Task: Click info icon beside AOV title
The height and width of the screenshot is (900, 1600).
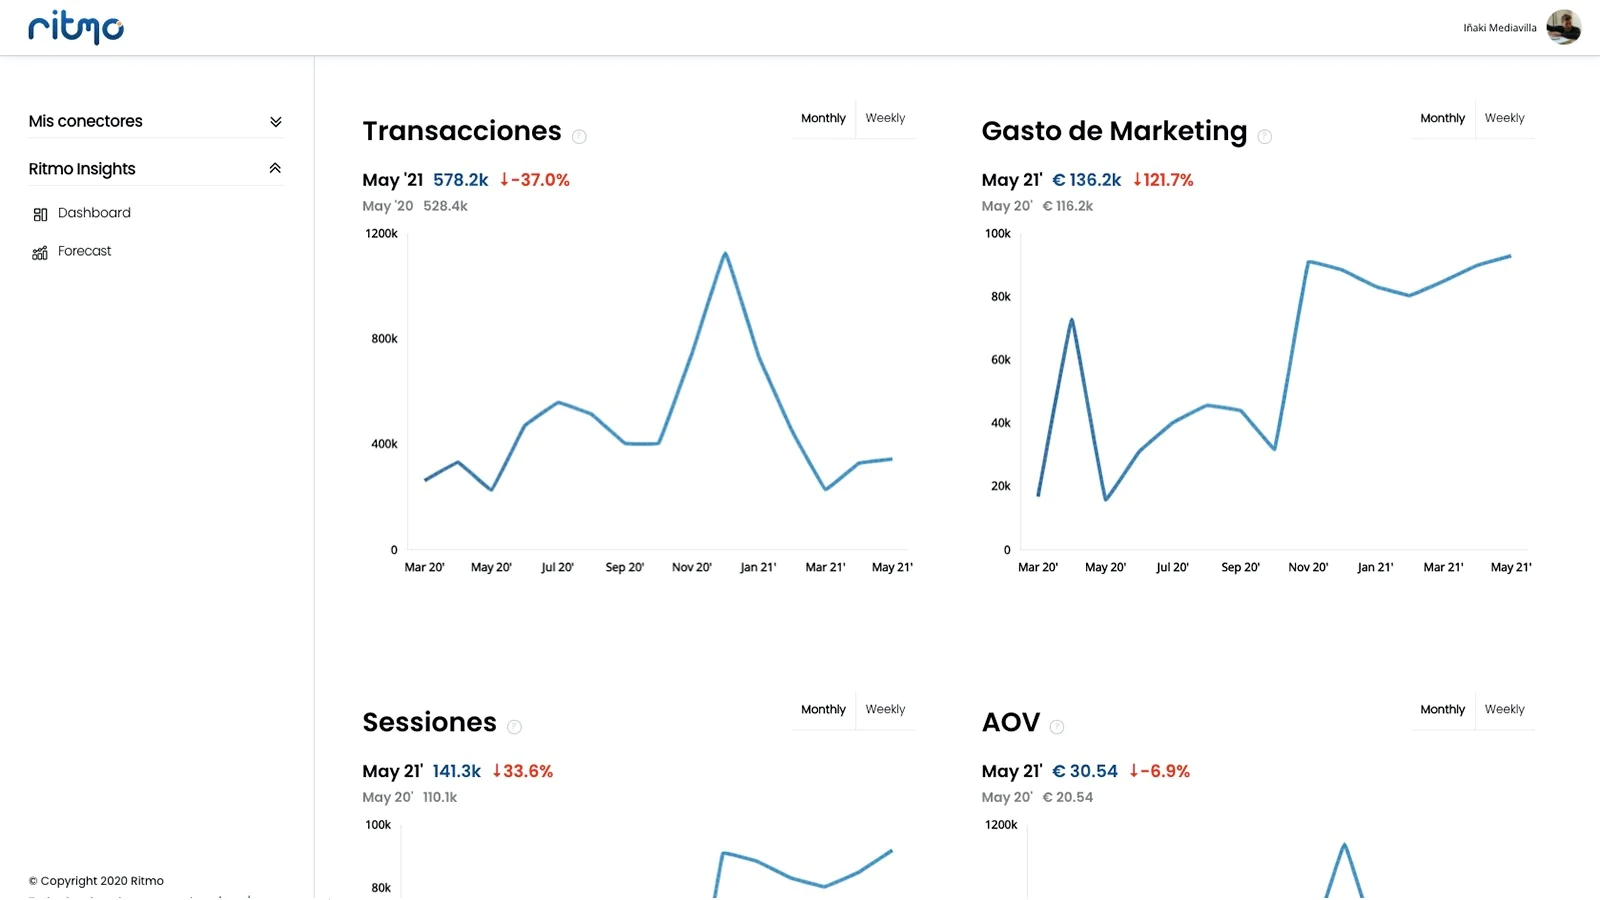Action: [1057, 727]
